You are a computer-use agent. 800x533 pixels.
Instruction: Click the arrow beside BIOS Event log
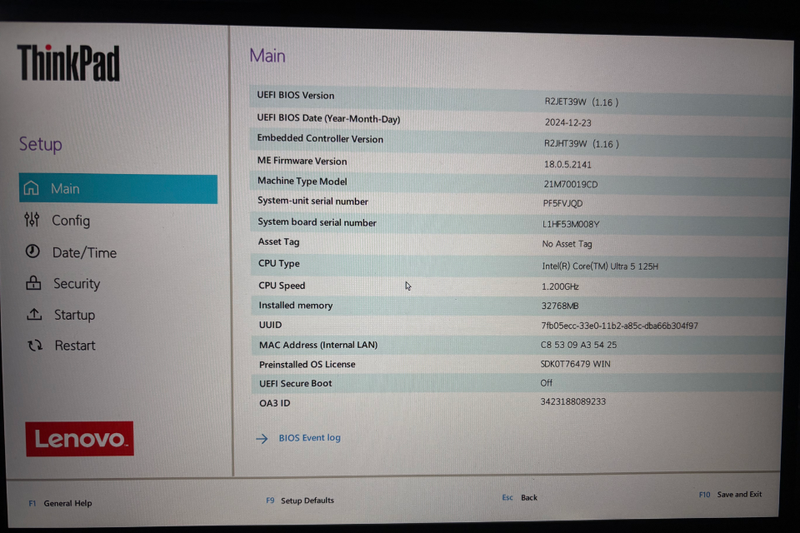[262, 438]
